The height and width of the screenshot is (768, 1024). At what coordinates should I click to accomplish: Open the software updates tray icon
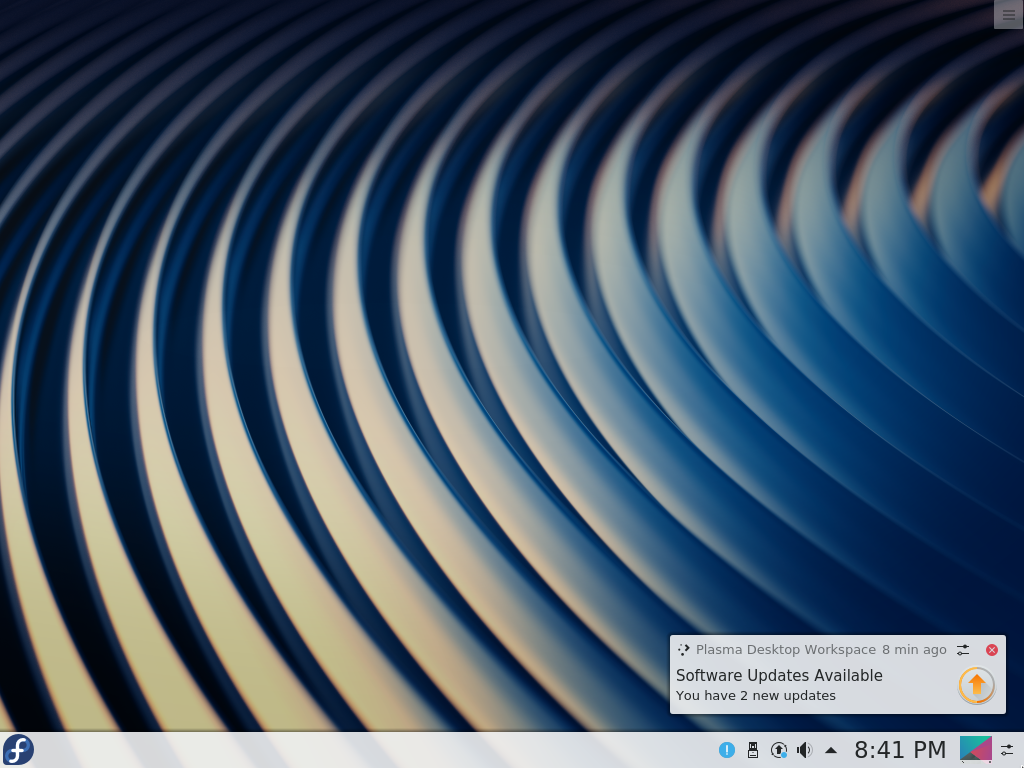click(778, 750)
